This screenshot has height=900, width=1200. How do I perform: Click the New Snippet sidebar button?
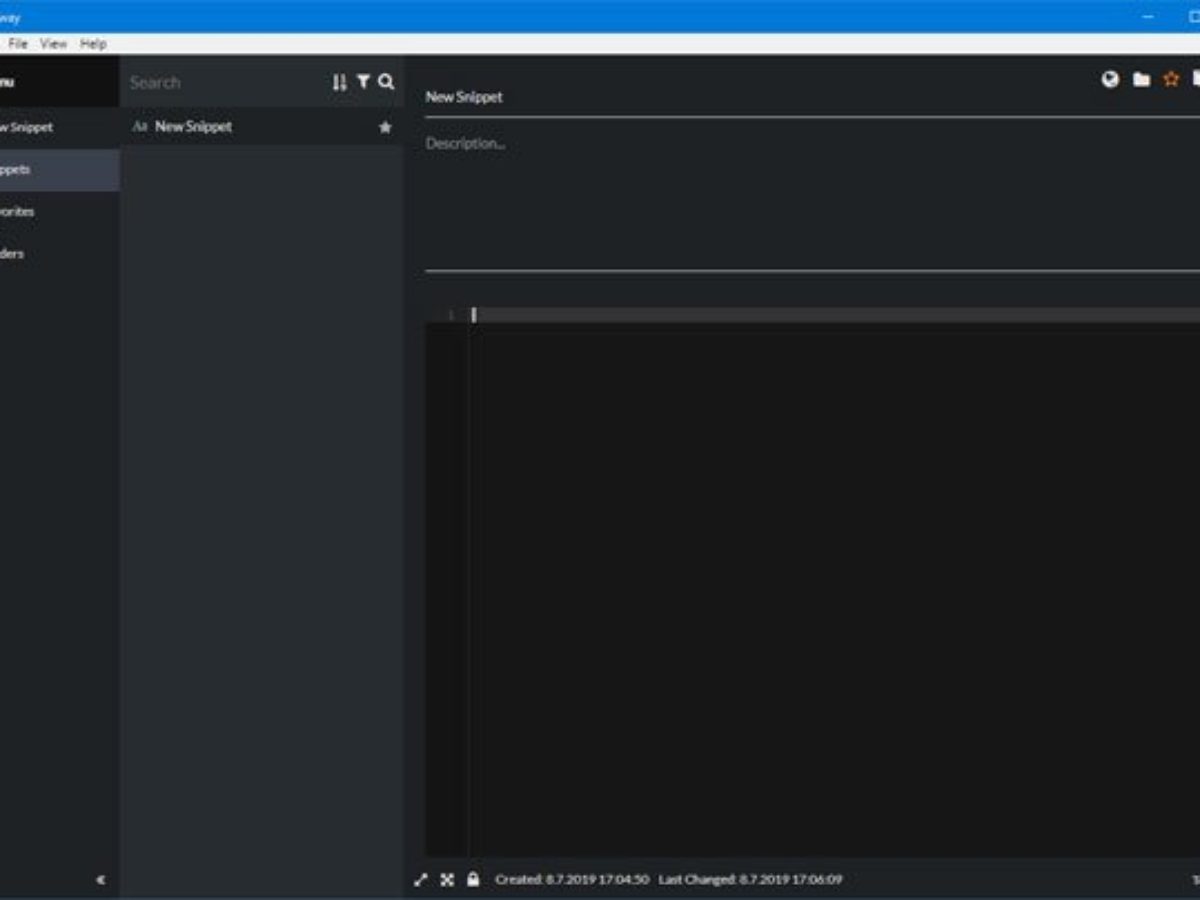click(x=60, y=127)
